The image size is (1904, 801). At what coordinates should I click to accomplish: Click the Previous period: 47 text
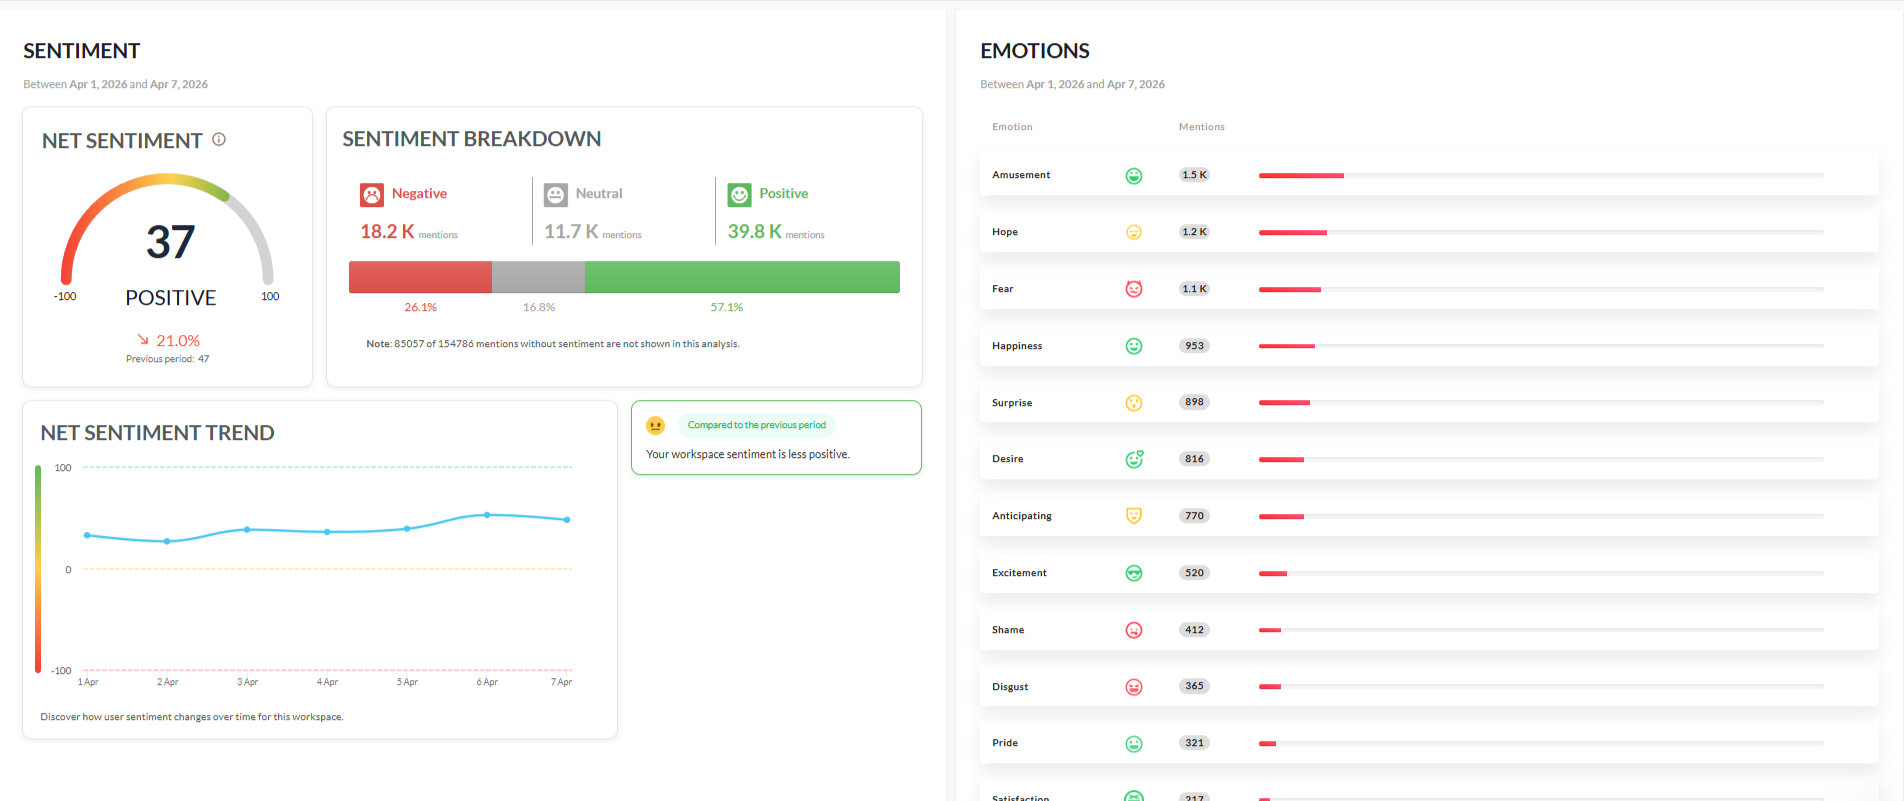click(167, 359)
